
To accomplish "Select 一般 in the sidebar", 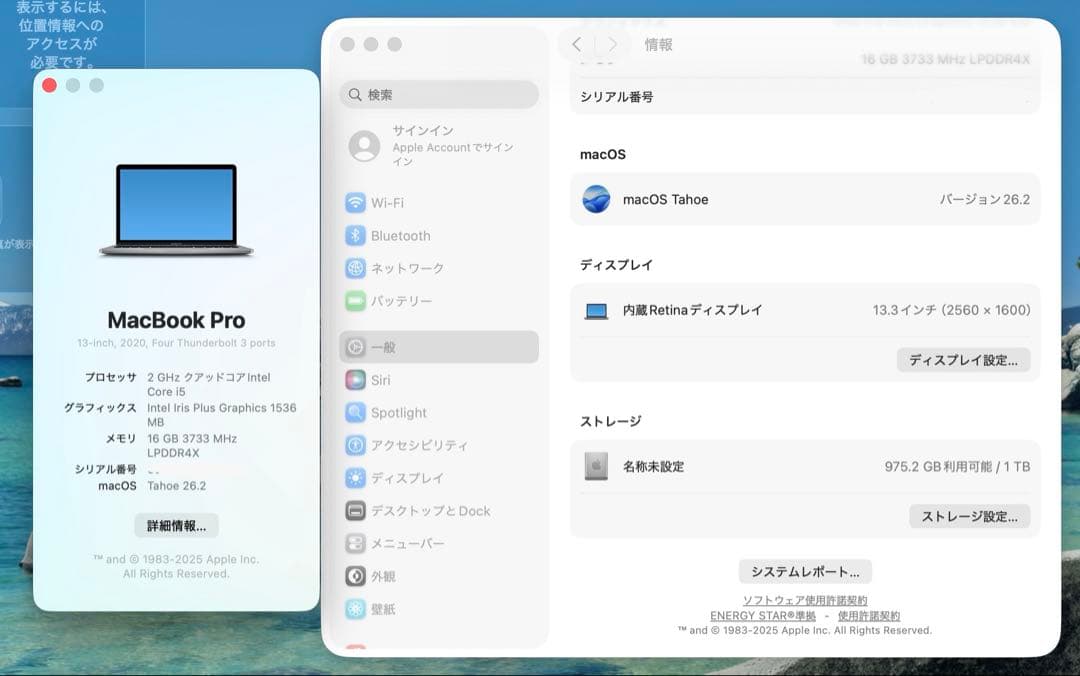I will pos(439,347).
